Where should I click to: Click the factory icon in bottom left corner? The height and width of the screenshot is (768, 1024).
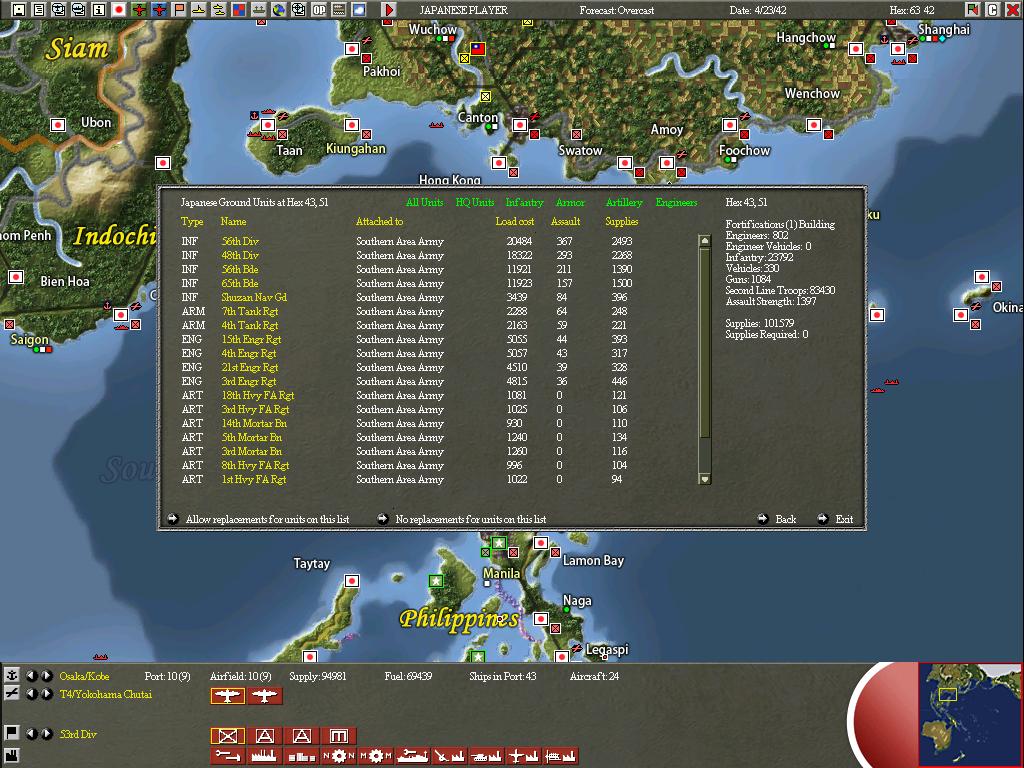pos(11,756)
